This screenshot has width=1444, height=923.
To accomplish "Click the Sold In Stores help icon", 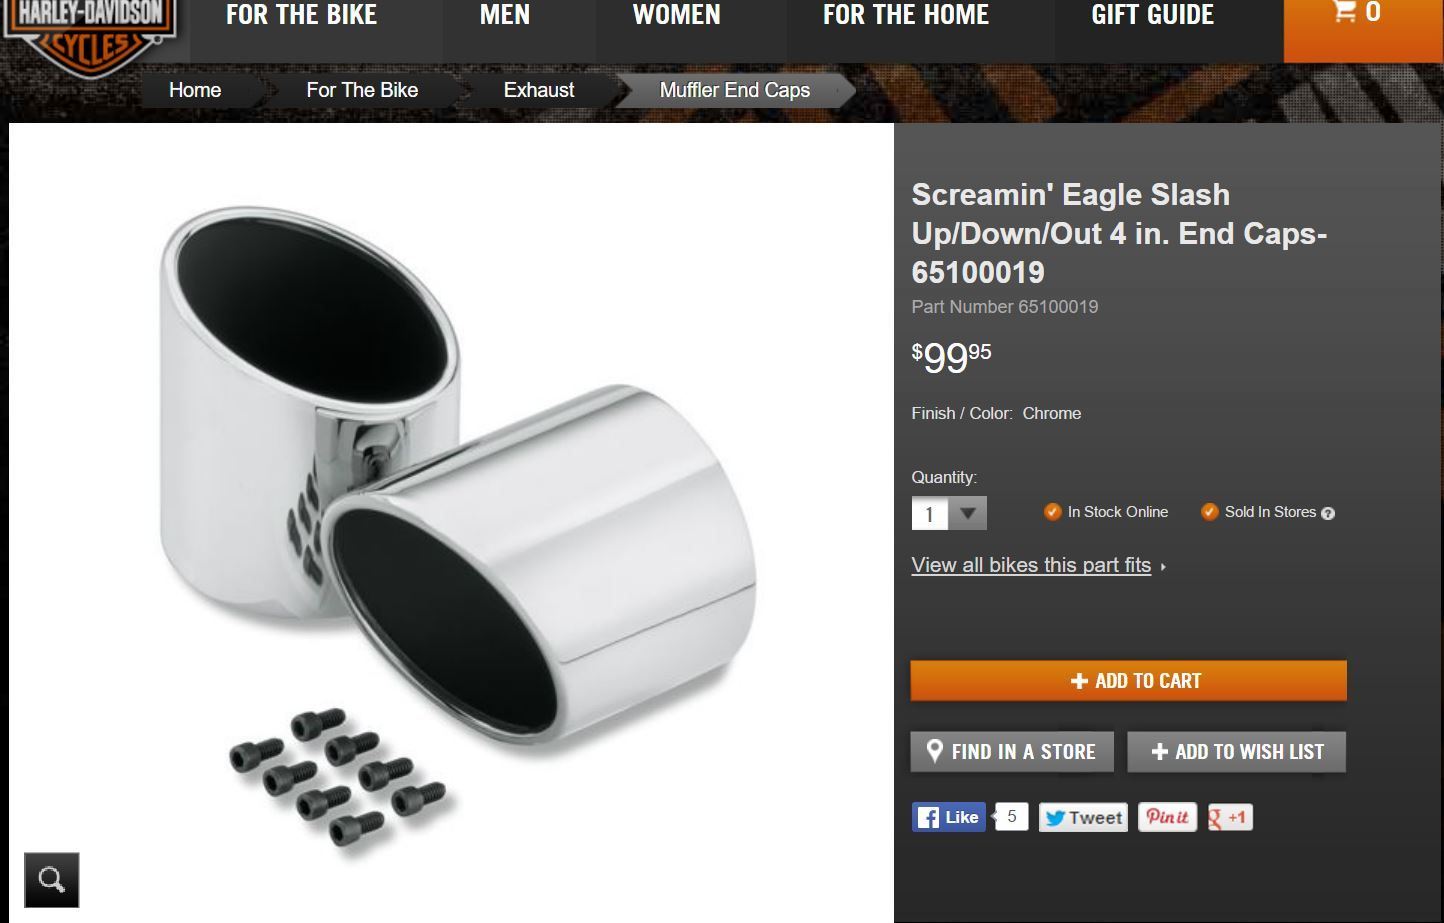I will tap(1328, 513).
